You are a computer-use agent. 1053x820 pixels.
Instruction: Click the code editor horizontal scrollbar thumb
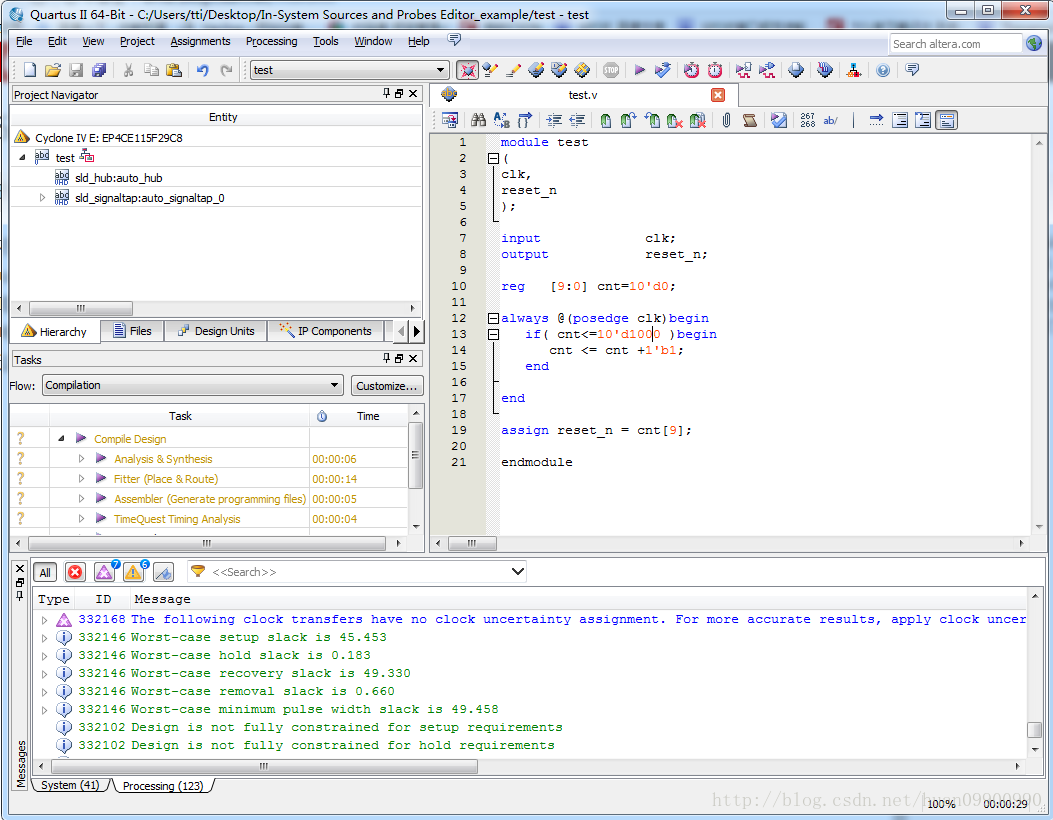tap(472, 543)
